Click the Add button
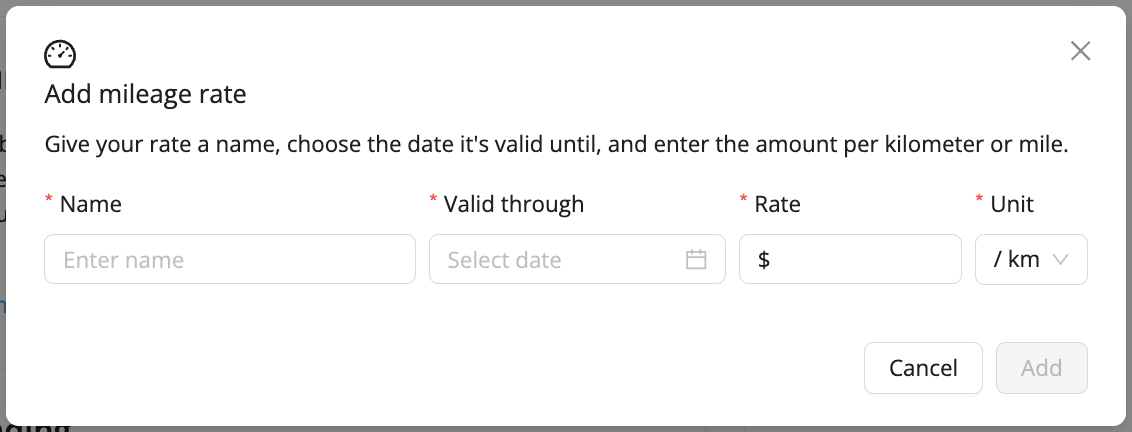Image resolution: width=1132 pixels, height=432 pixels. pos(1041,368)
